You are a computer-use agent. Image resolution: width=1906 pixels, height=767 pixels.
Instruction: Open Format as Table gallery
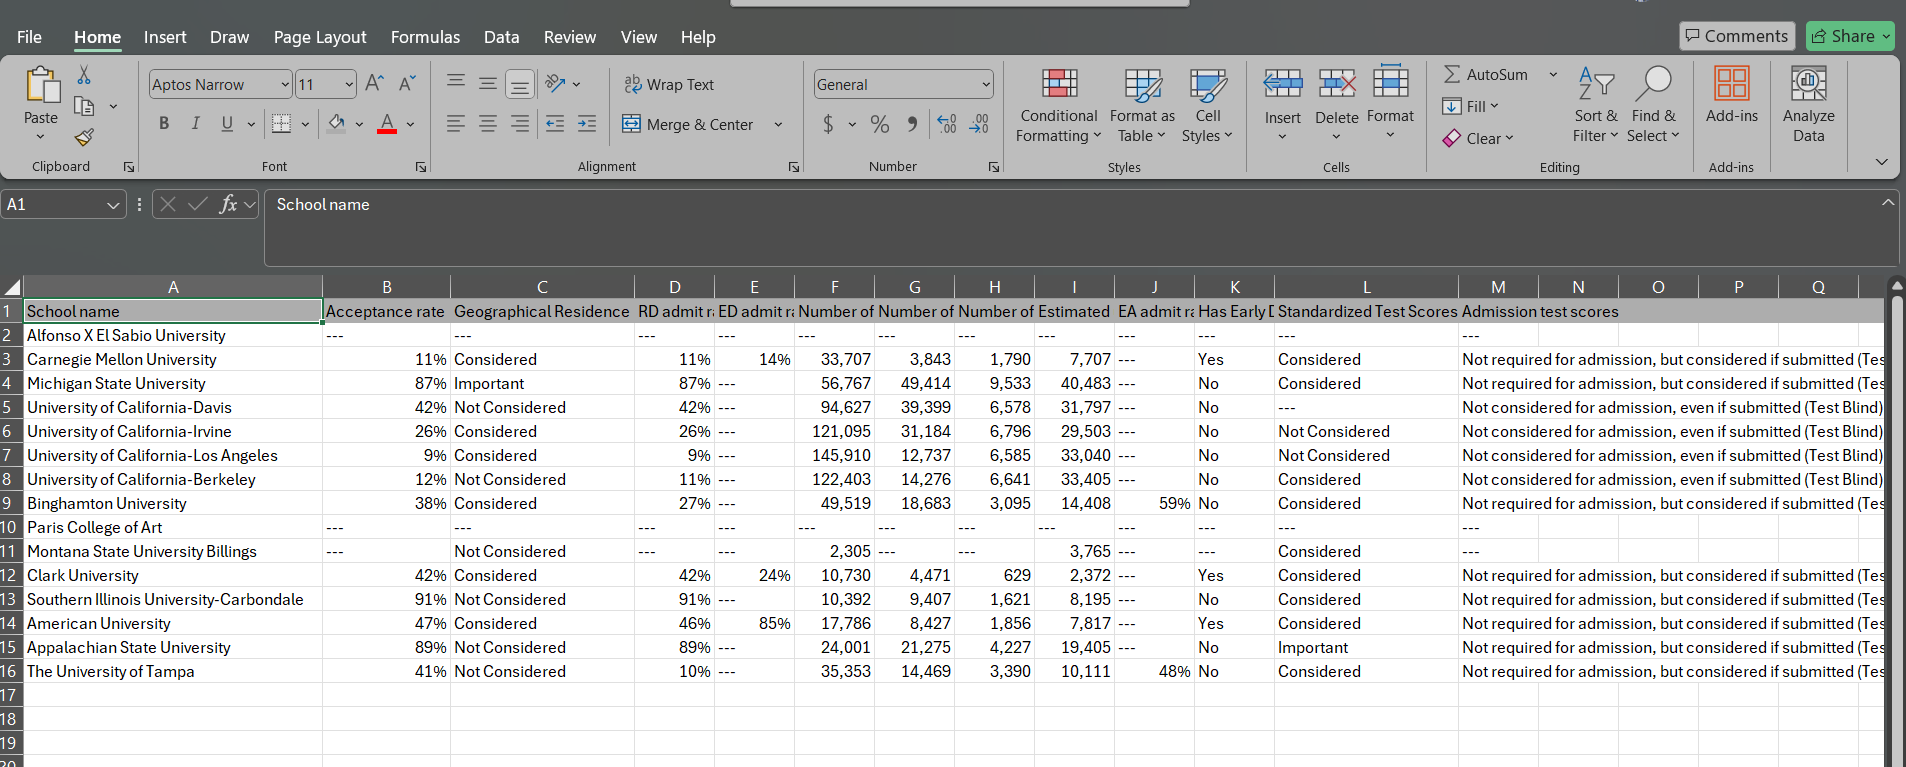tap(1142, 106)
